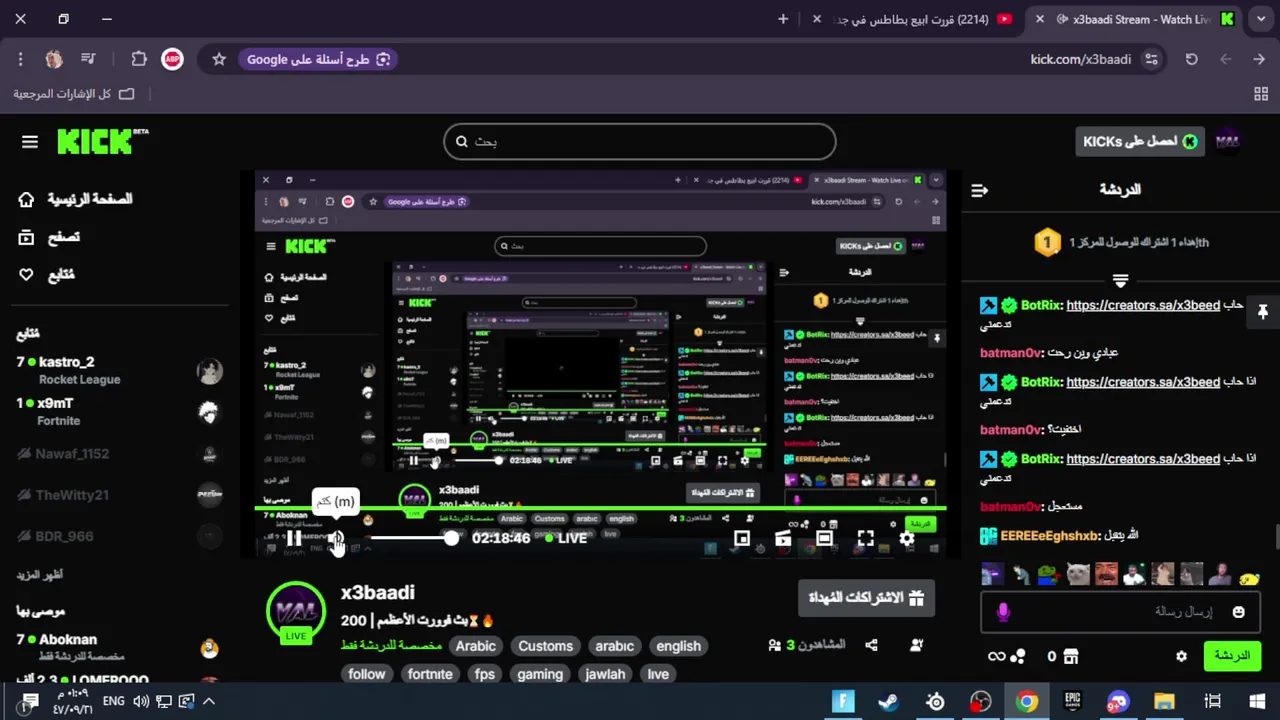Open kastro_2 channel in sidebar
Screen dimensions: 1280x720
point(120,370)
